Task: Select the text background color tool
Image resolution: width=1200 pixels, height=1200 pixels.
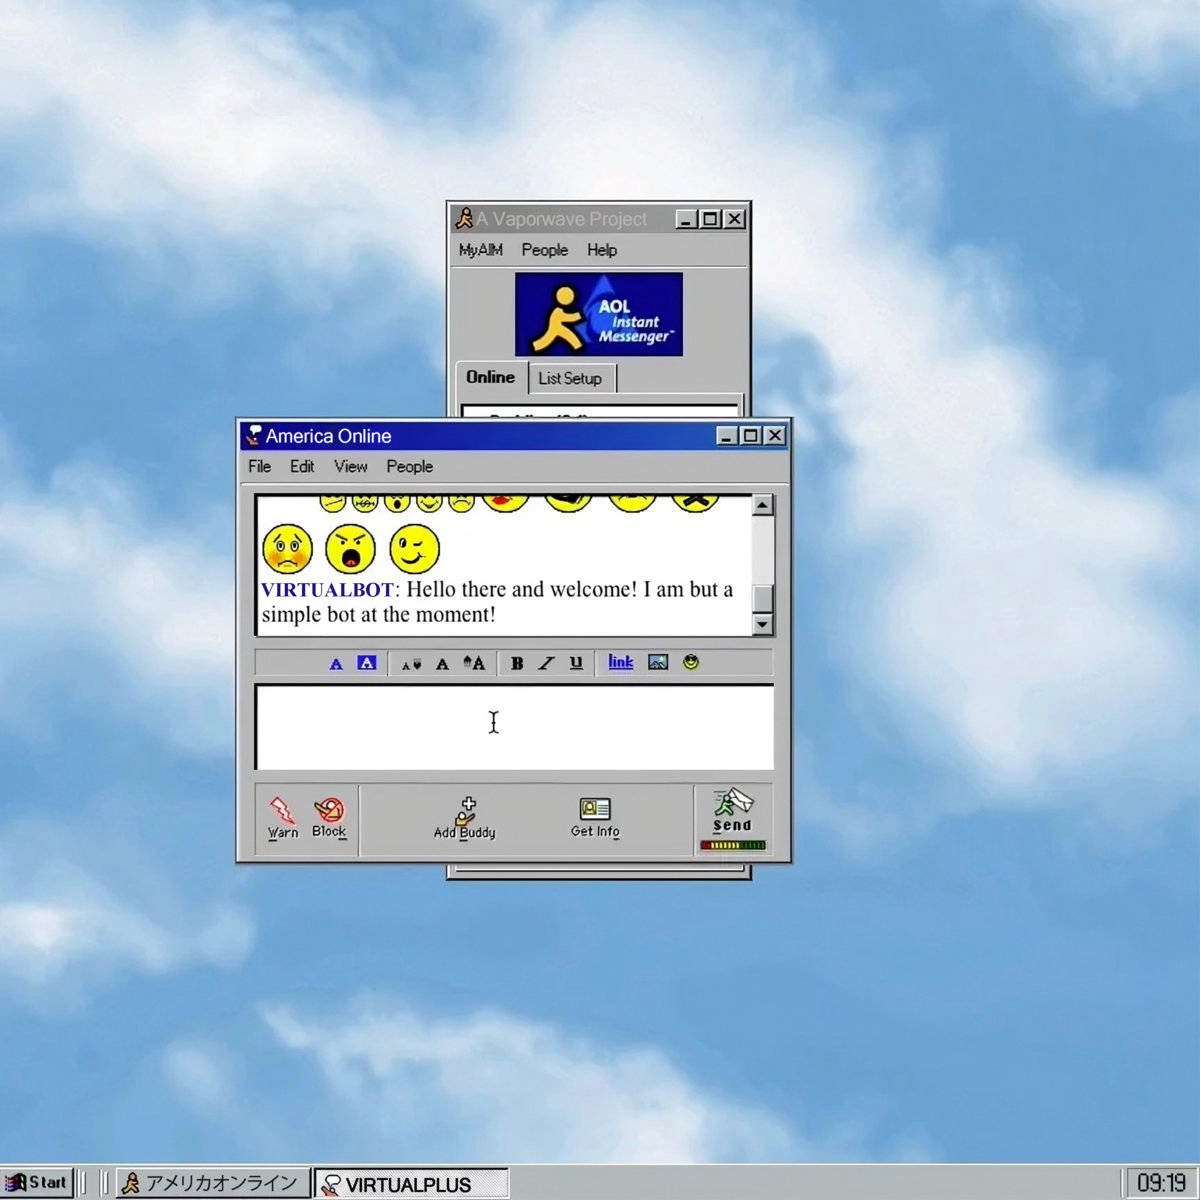Action: coord(367,662)
